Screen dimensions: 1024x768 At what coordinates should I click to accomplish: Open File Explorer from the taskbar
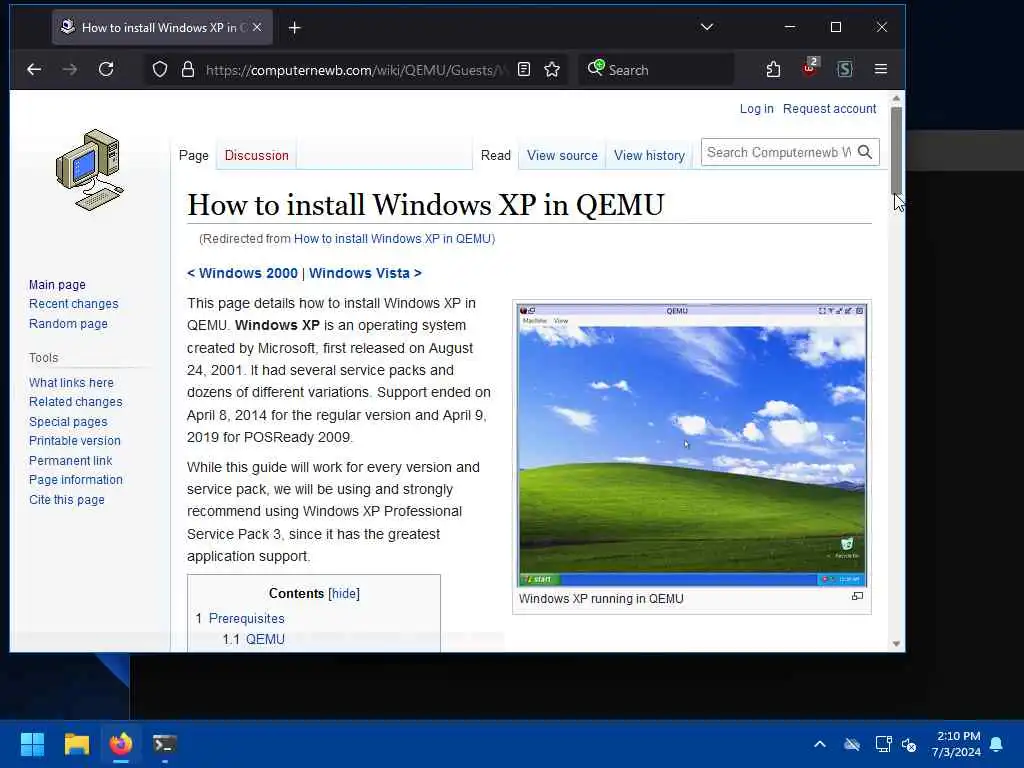pyautogui.click(x=76, y=744)
